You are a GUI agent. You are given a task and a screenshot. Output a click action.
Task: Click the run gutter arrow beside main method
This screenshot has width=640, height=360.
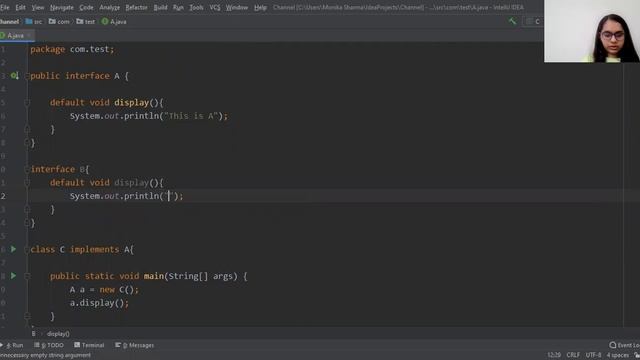[x=13, y=276]
